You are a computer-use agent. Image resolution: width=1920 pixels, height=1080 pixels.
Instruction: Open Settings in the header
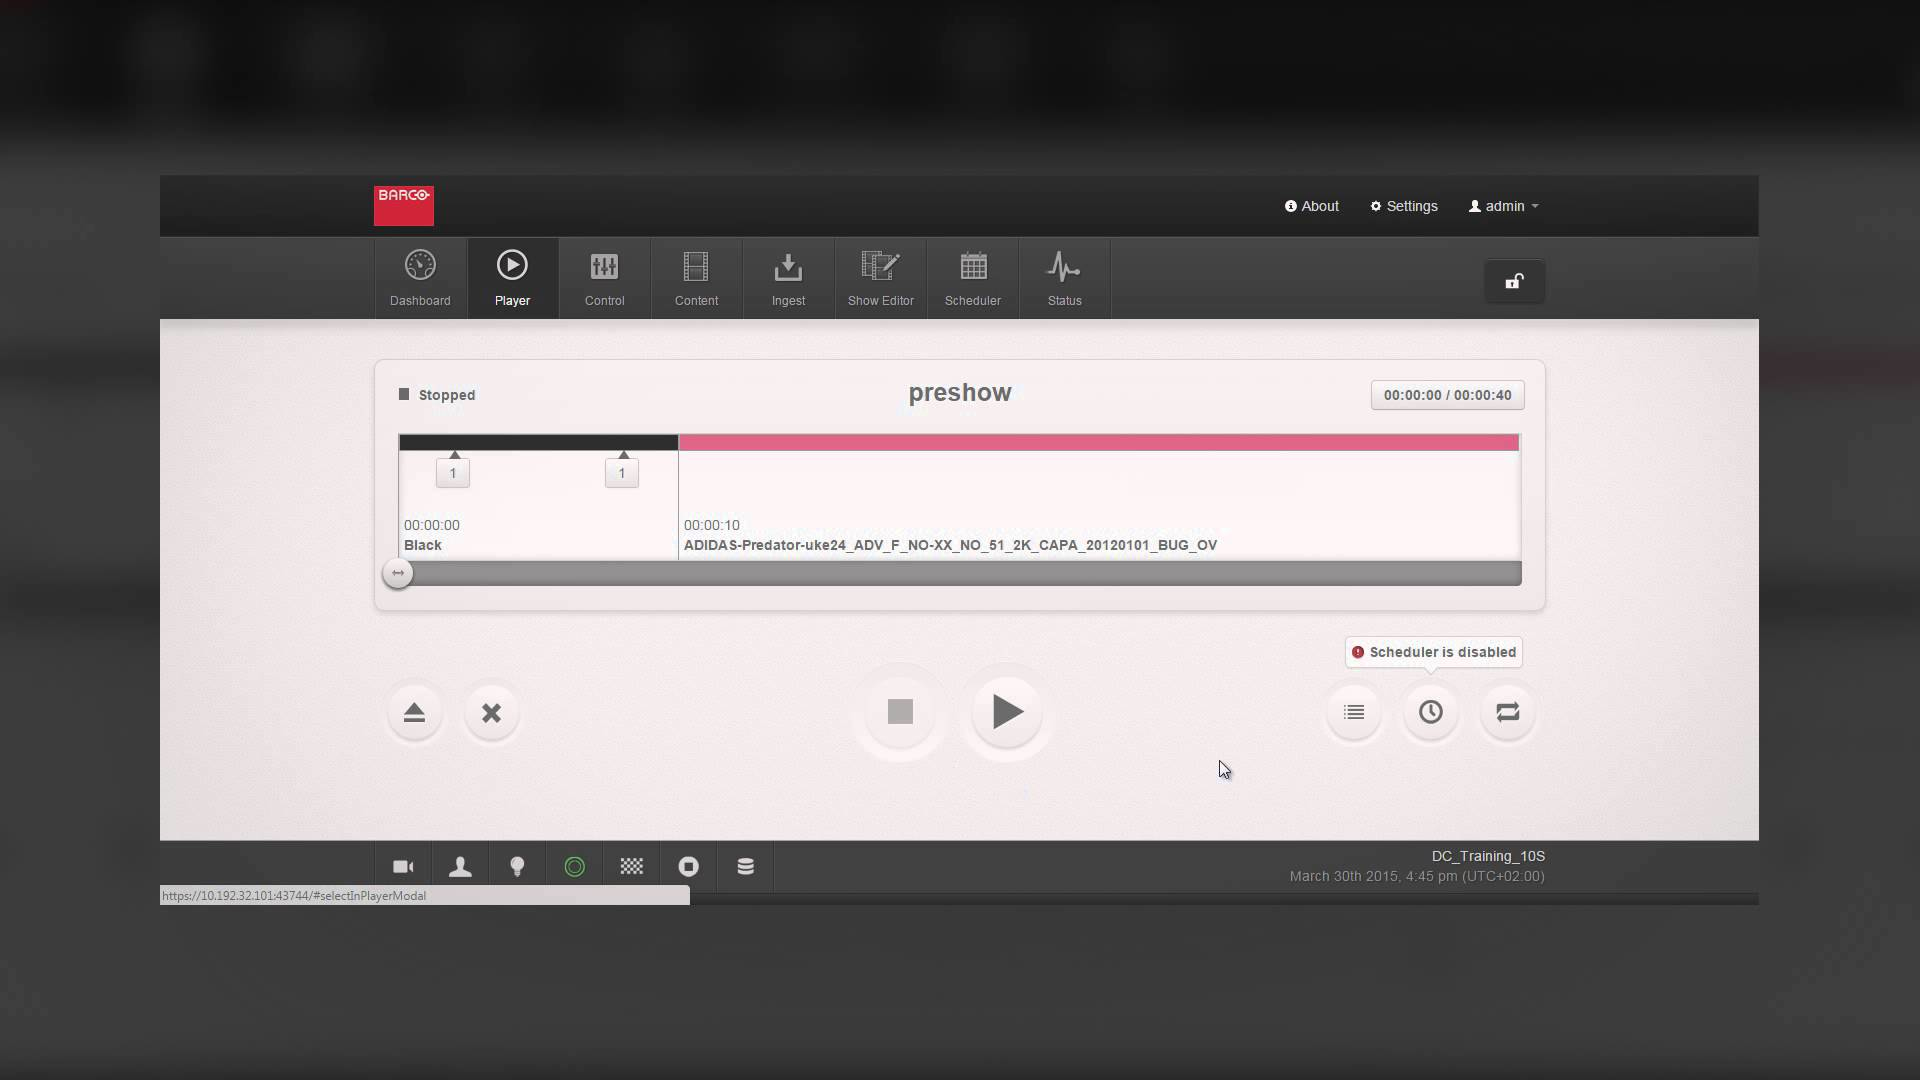click(x=1404, y=206)
